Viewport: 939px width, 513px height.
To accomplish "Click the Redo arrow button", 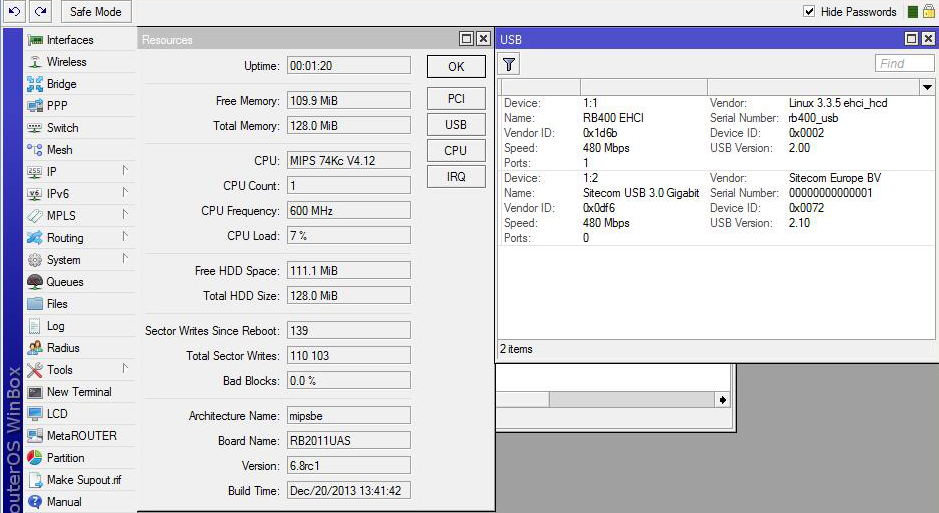I will 40,11.
